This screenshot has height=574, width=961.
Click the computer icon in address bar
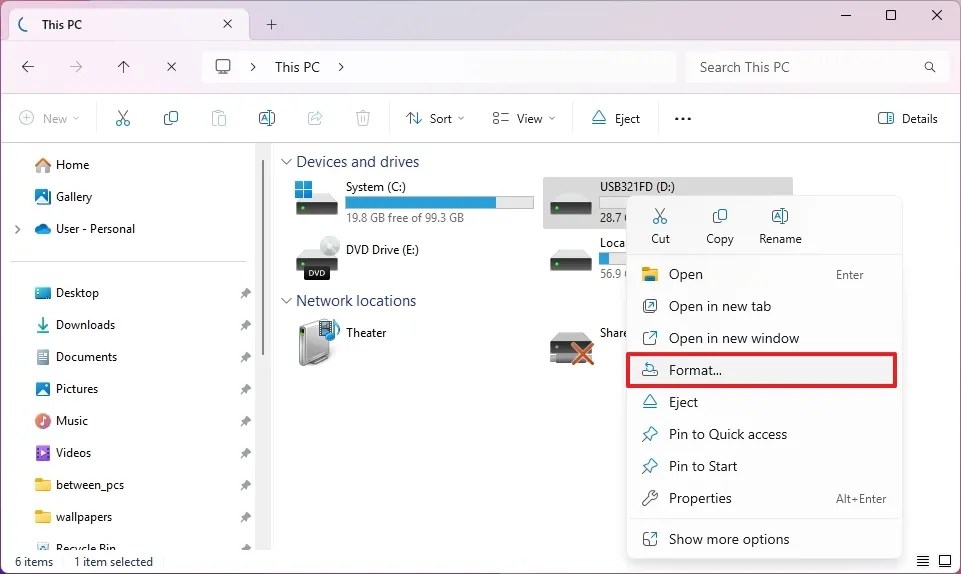[x=223, y=67]
